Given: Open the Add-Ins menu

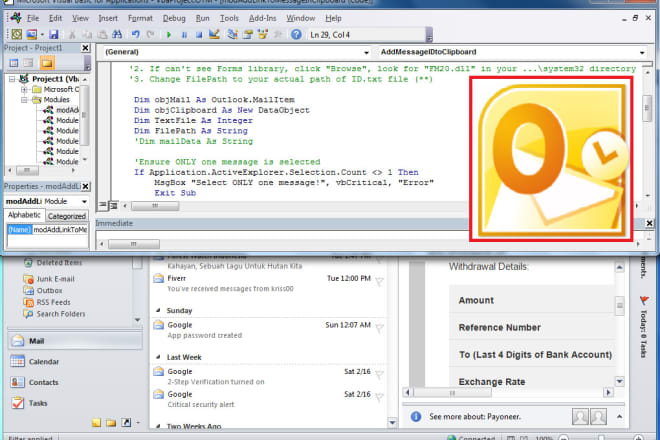Looking at the screenshot, I should pos(262,18).
